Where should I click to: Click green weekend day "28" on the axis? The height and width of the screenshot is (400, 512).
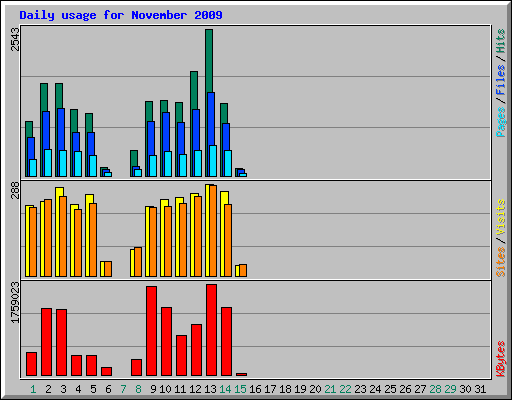(x=435, y=389)
